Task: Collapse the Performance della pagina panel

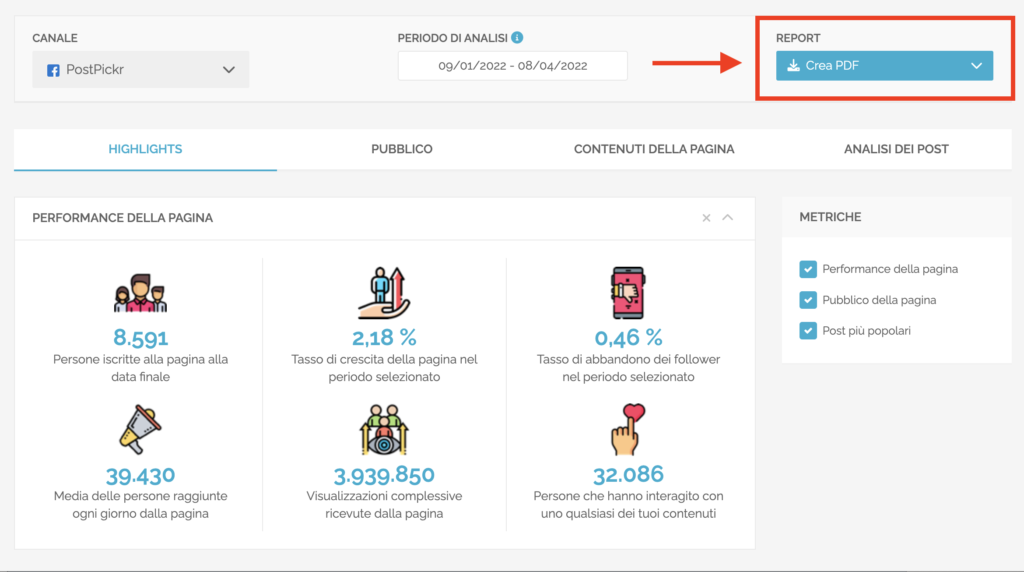Action: (728, 217)
